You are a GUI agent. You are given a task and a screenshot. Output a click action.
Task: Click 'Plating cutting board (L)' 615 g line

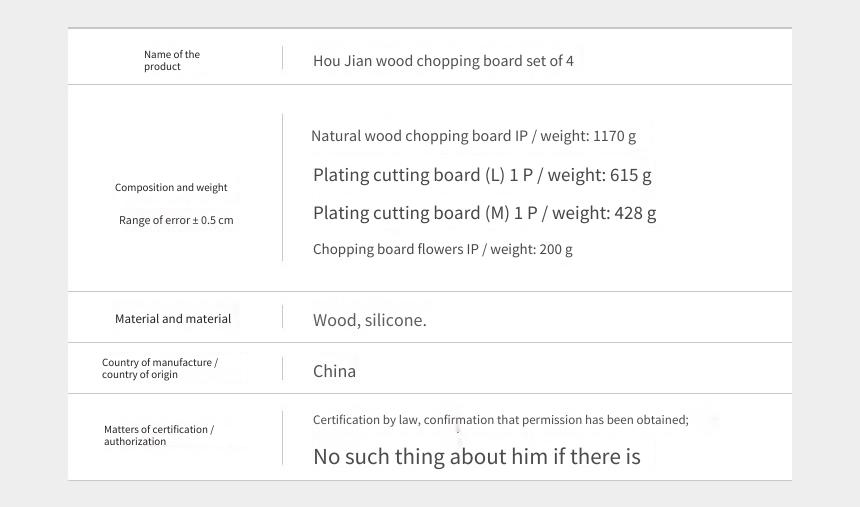click(x=482, y=175)
